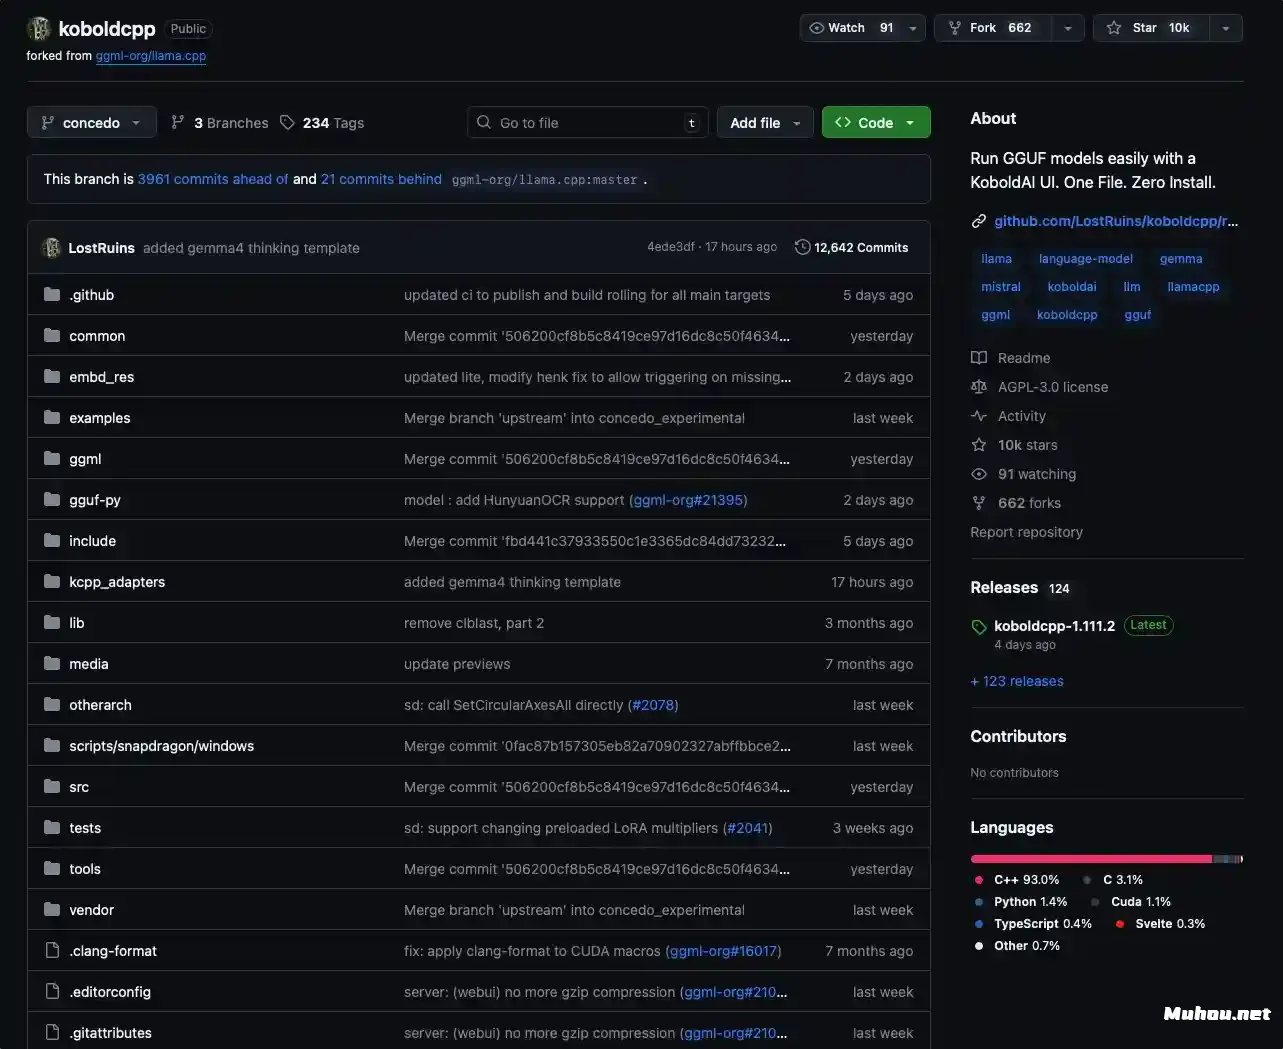The height and width of the screenshot is (1049, 1283).
Task: Open the + 123 releases link
Action: 1016,681
